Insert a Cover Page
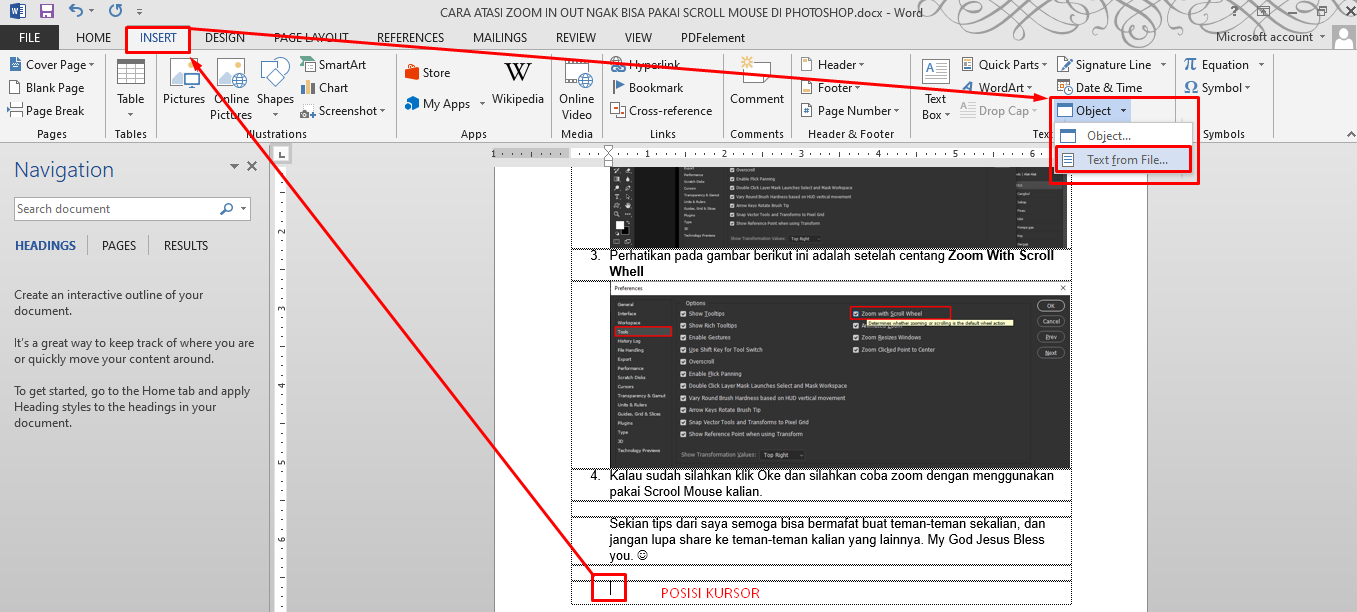The height and width of the screenshot is (612, 1357). [x=52, y=65]
